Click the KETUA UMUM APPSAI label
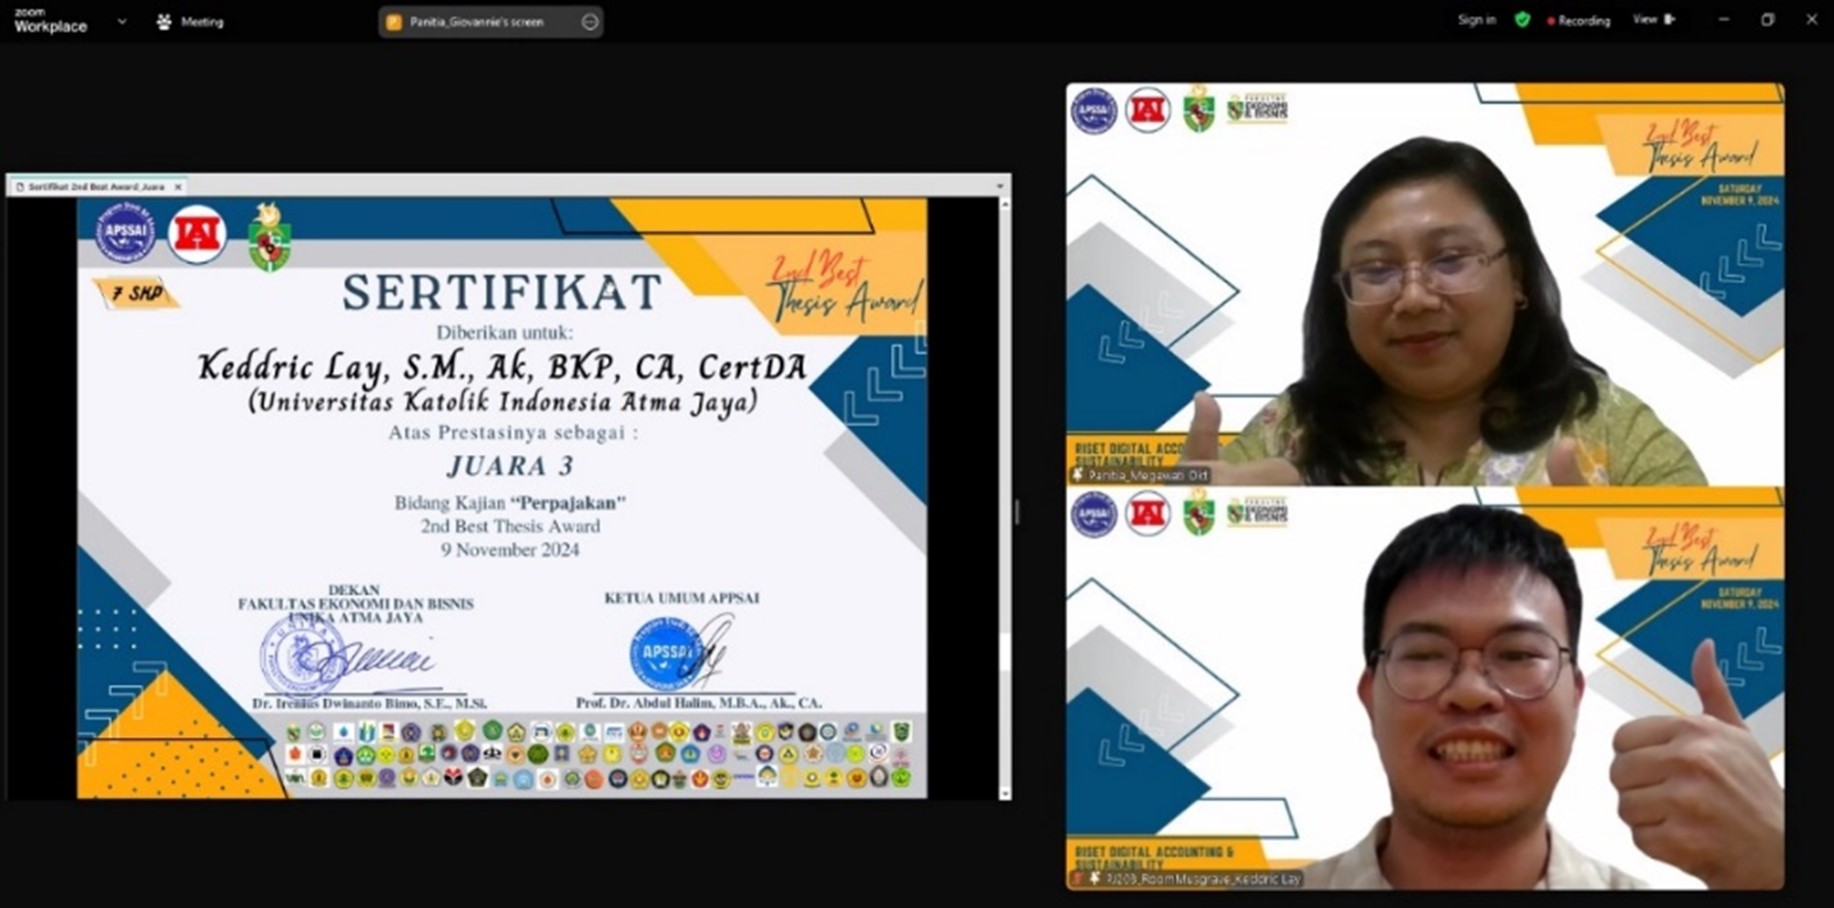This screenshot has height=908, width=1834. coord(681,598)
